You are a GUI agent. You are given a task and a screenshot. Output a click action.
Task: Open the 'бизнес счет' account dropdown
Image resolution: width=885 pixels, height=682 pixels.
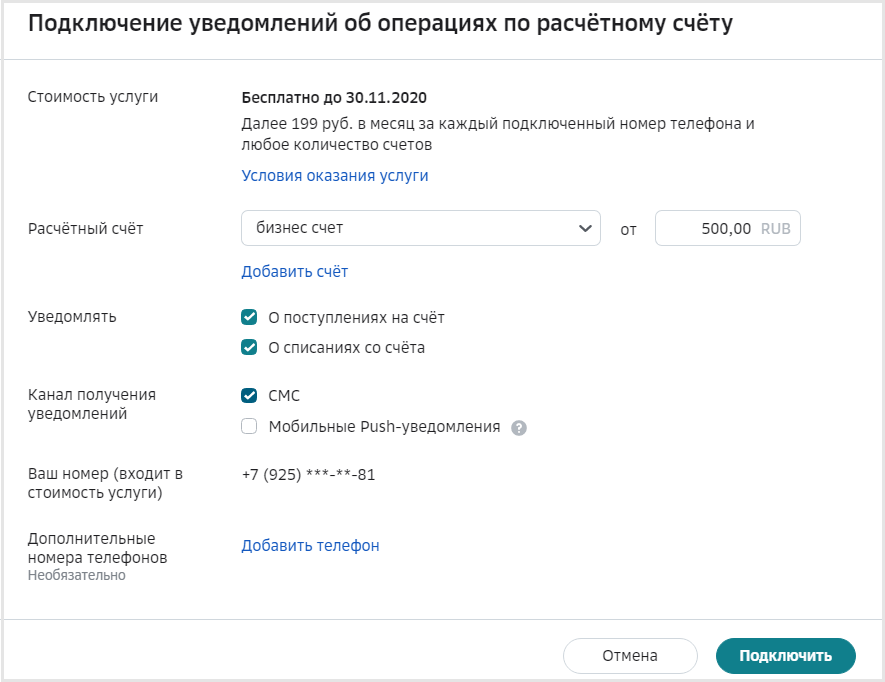420,228
